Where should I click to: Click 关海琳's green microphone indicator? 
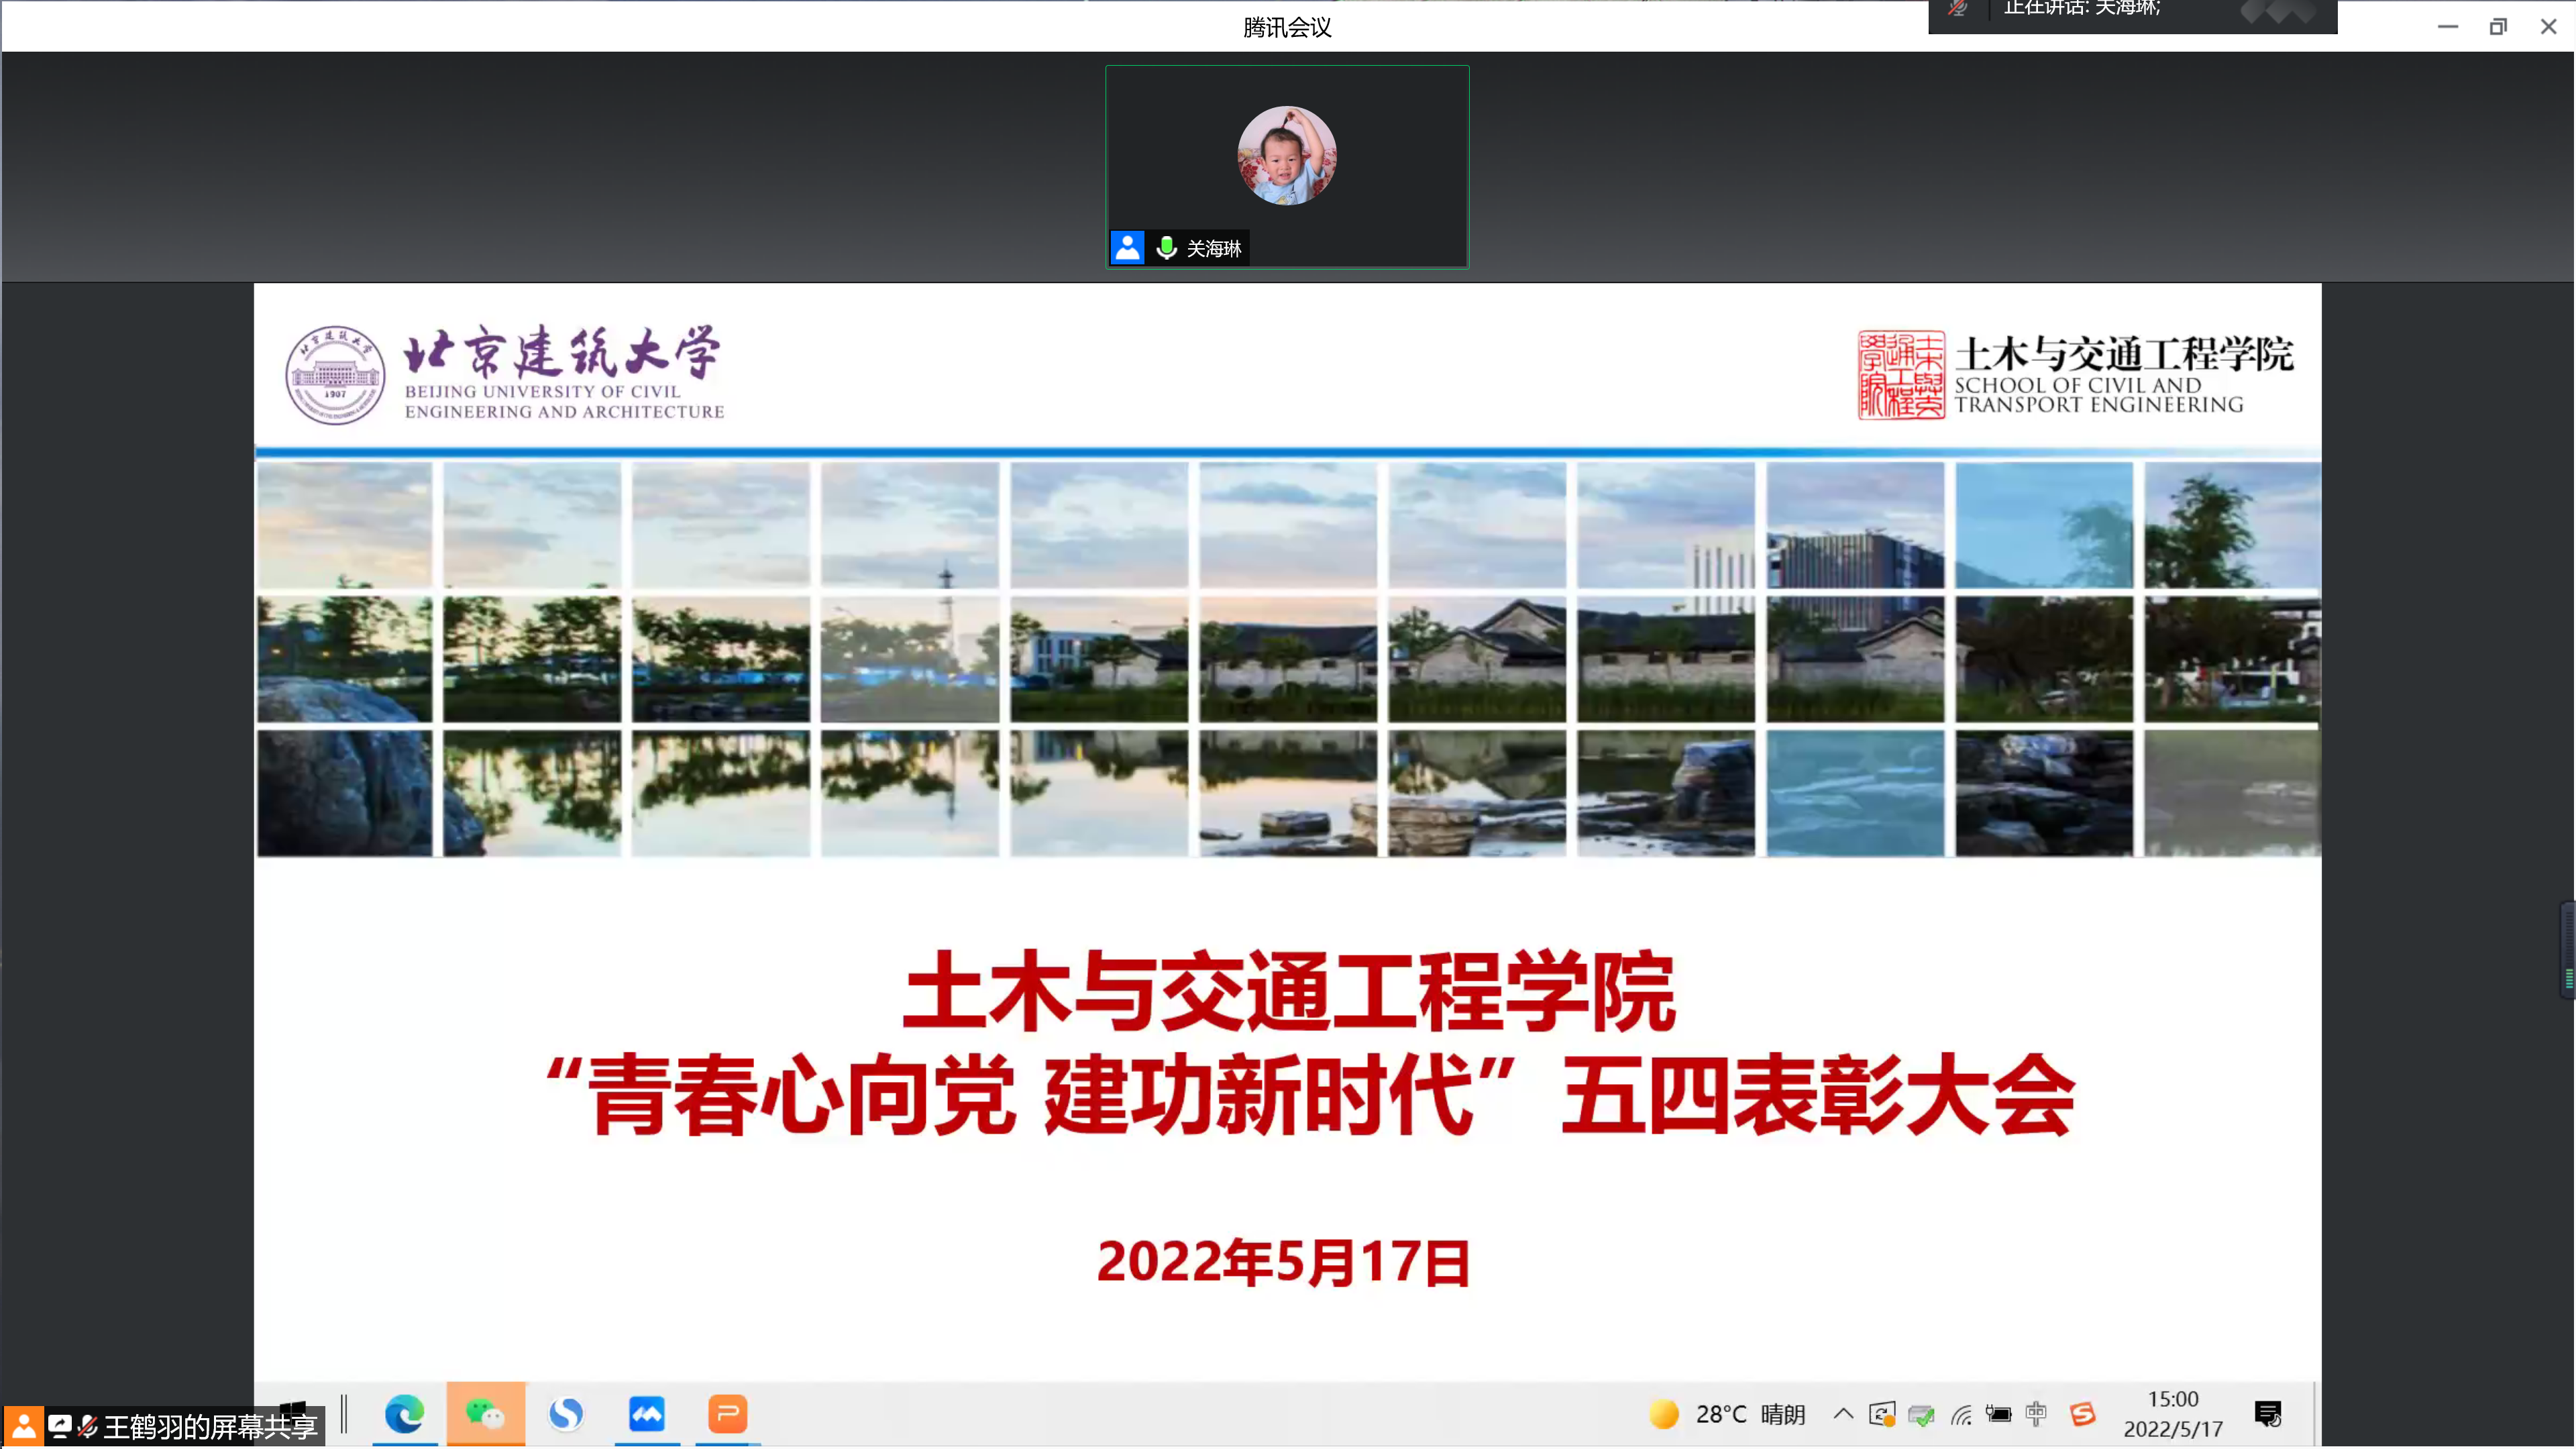[x=1166, y=247]
